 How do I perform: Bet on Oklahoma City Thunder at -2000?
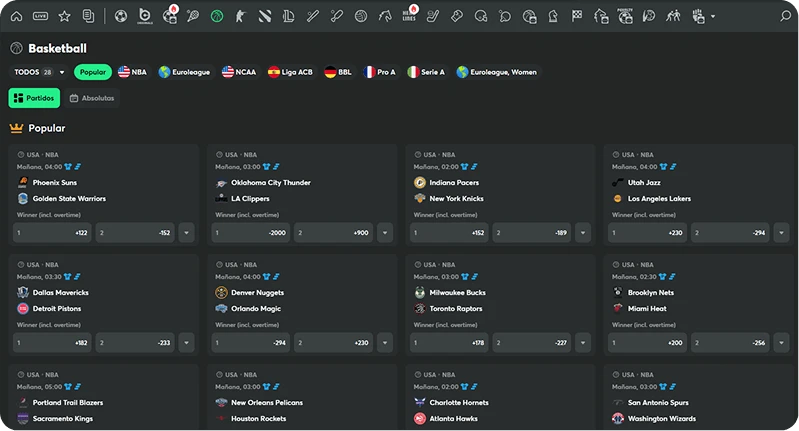click(251, 233)
